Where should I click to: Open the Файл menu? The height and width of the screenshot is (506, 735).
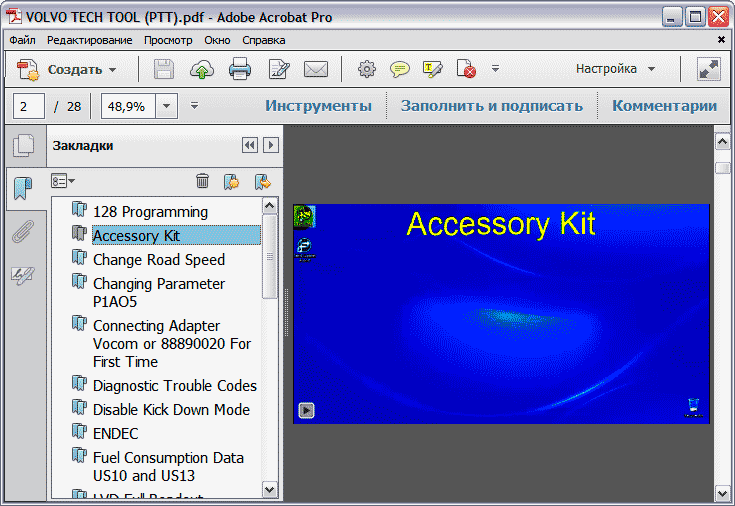pyautogui.click(x=22, y=40)
